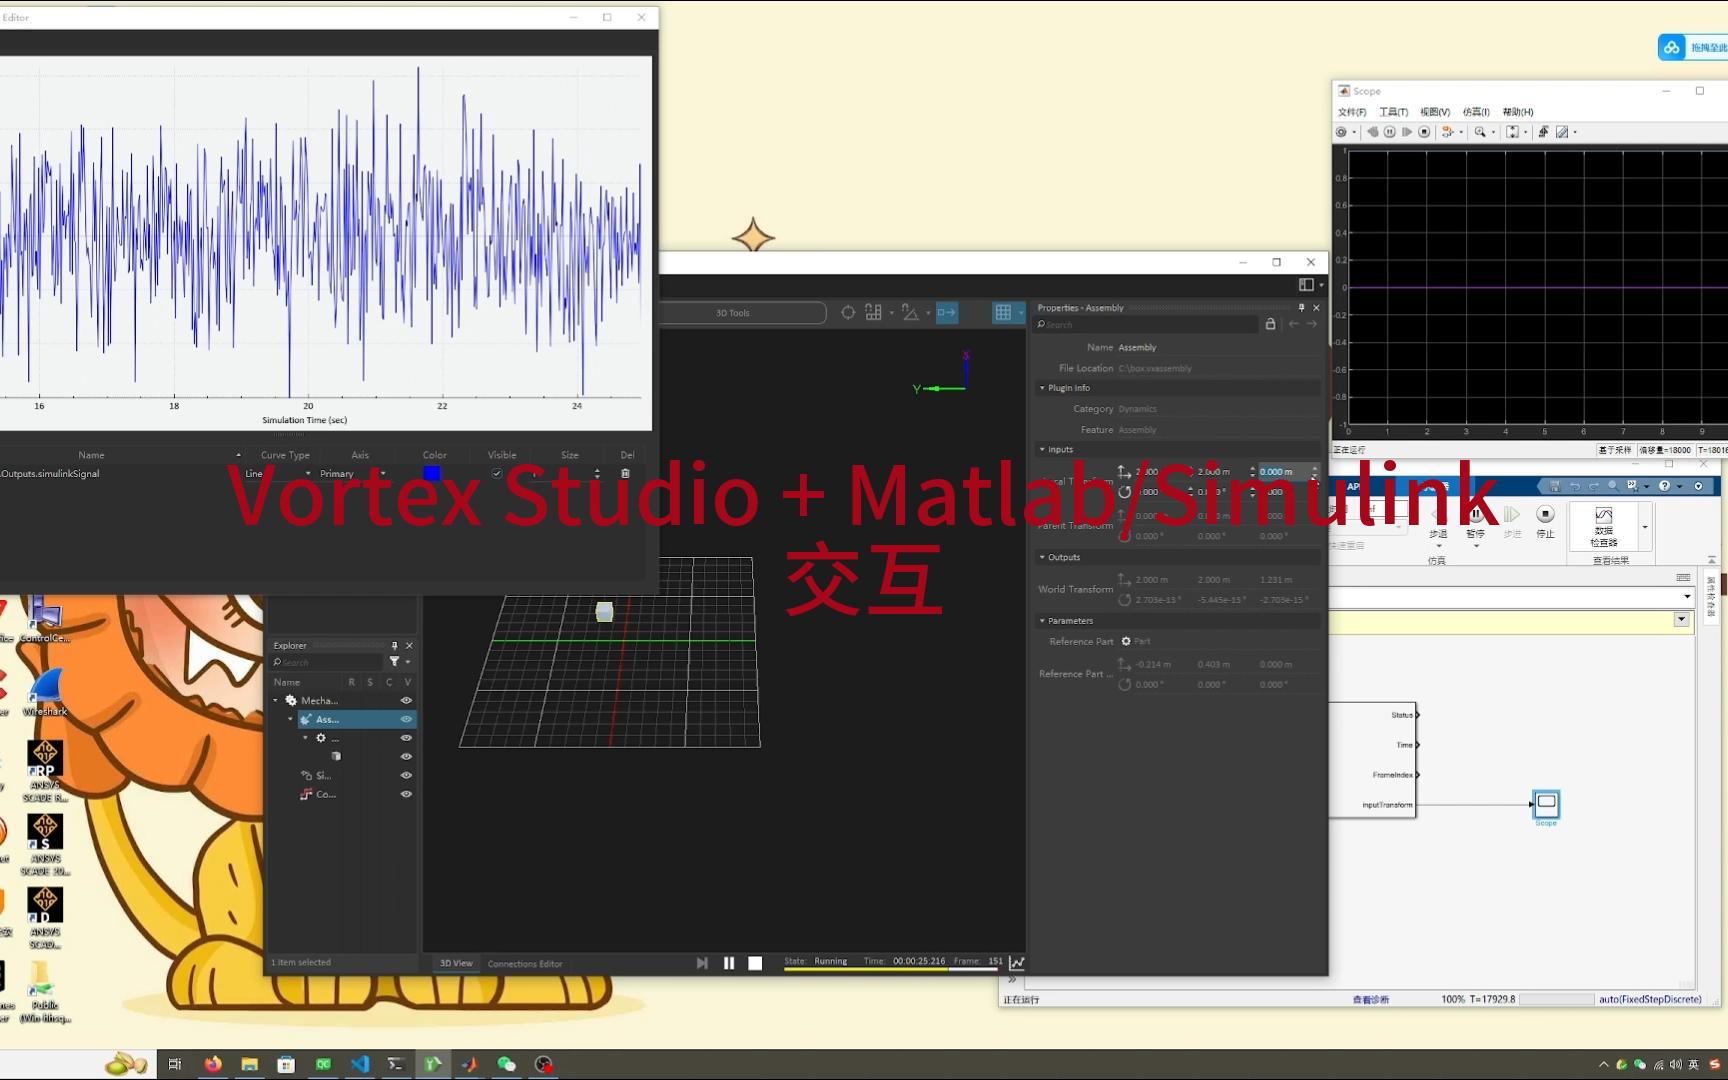The width and height of the screenshot is (1728, 1080).
Task: Pause the Vortex simulation playback
Action: click(729, 963)
